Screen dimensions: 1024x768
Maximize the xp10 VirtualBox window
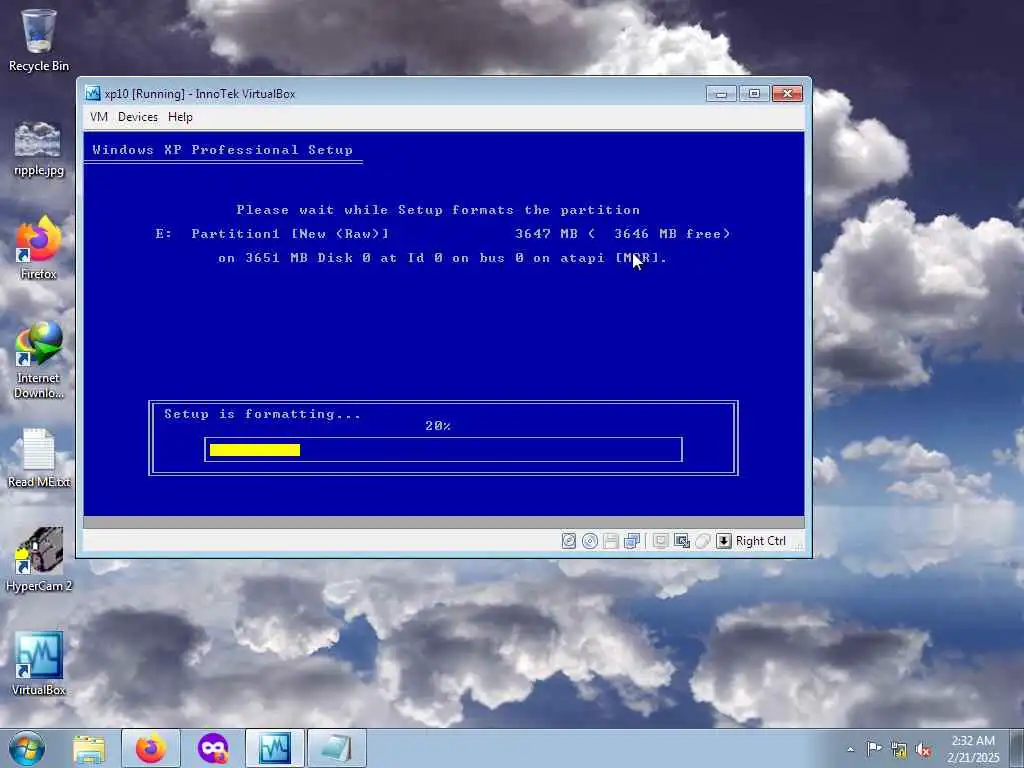pos(754,94)
